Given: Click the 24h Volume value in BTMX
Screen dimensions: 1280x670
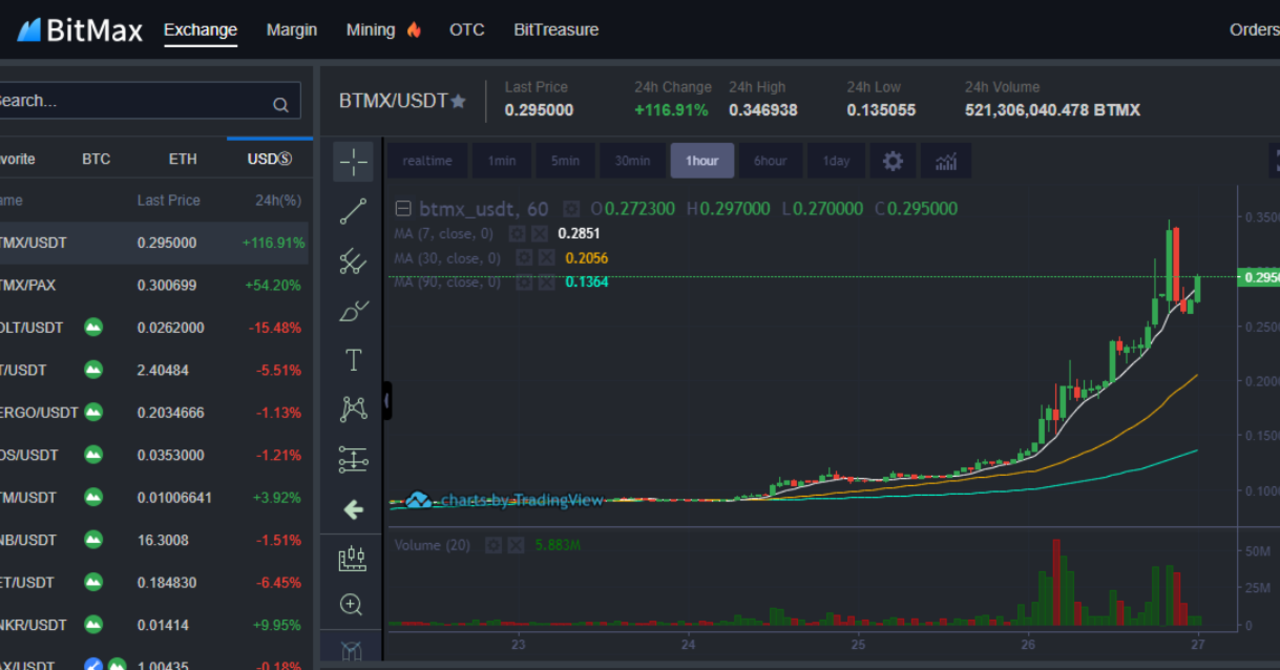Looking at the screenshot, I should point(1052,110).
